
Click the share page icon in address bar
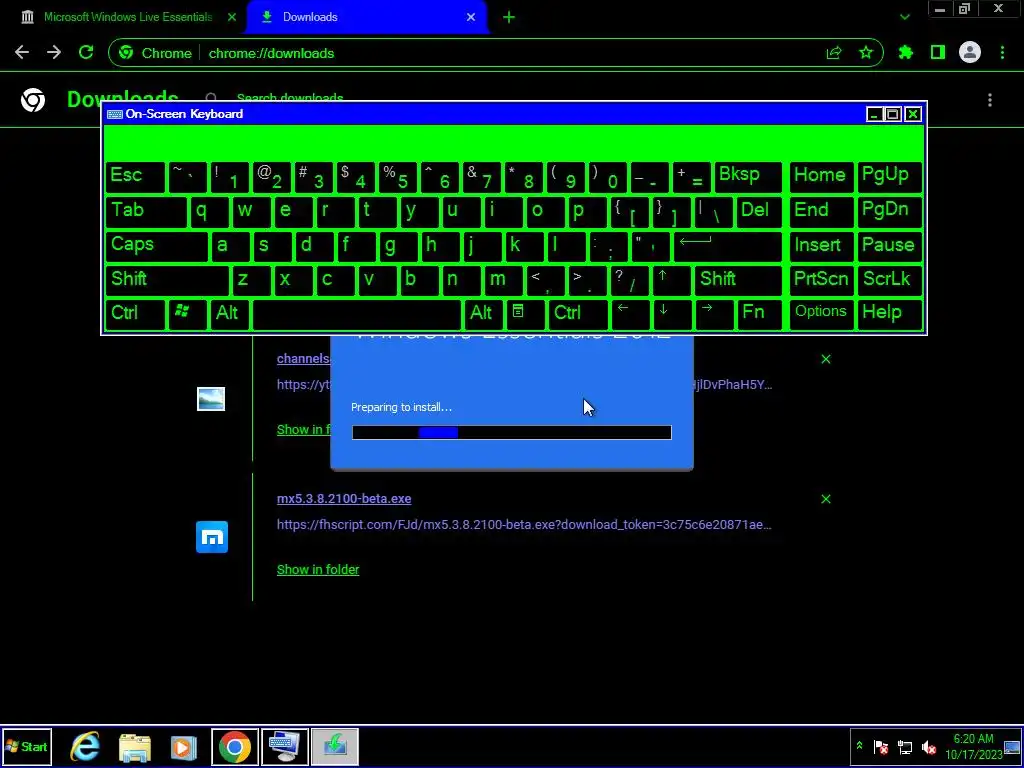tap(834, 53)
